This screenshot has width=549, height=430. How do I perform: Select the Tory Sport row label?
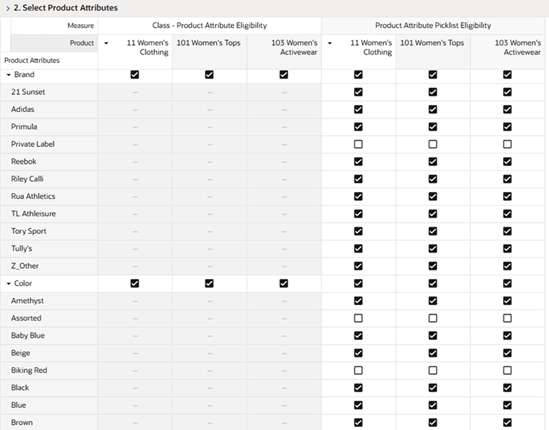pos(28,231)
